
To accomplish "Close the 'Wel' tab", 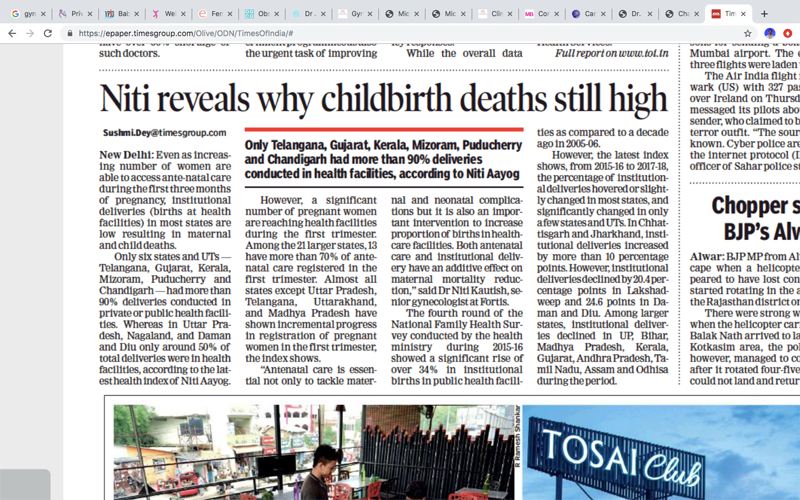I will (185, 14).
